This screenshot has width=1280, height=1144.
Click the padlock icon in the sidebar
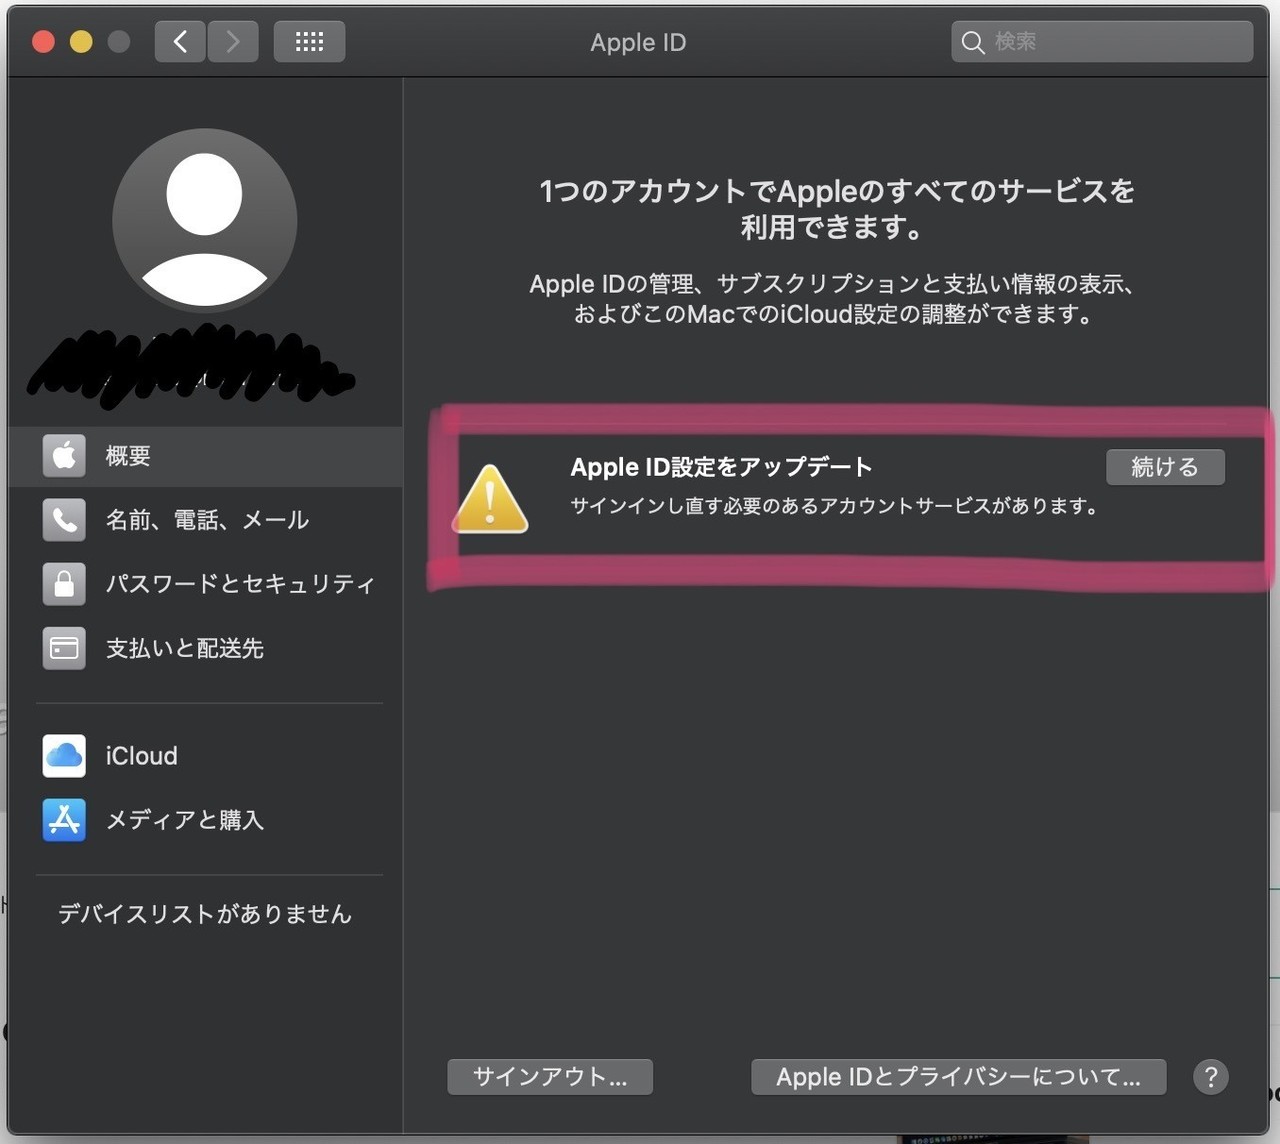[64, 584]
